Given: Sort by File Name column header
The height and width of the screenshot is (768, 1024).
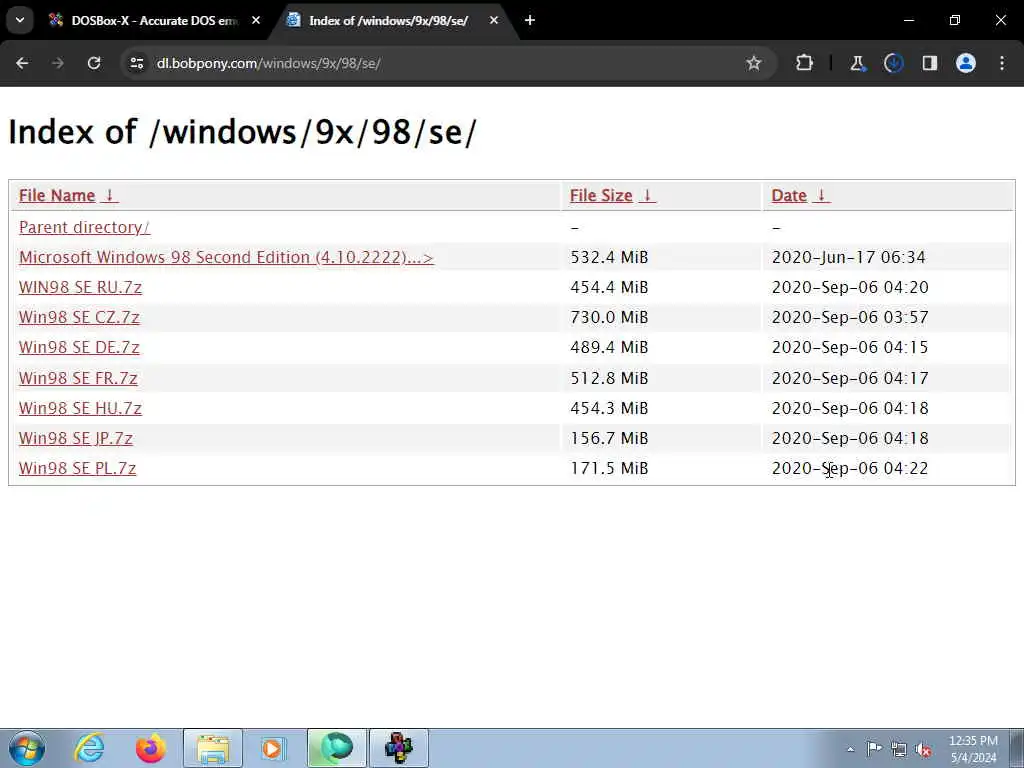Looking at the screenshot, I should pyautogui.click(x=57, y=195).
